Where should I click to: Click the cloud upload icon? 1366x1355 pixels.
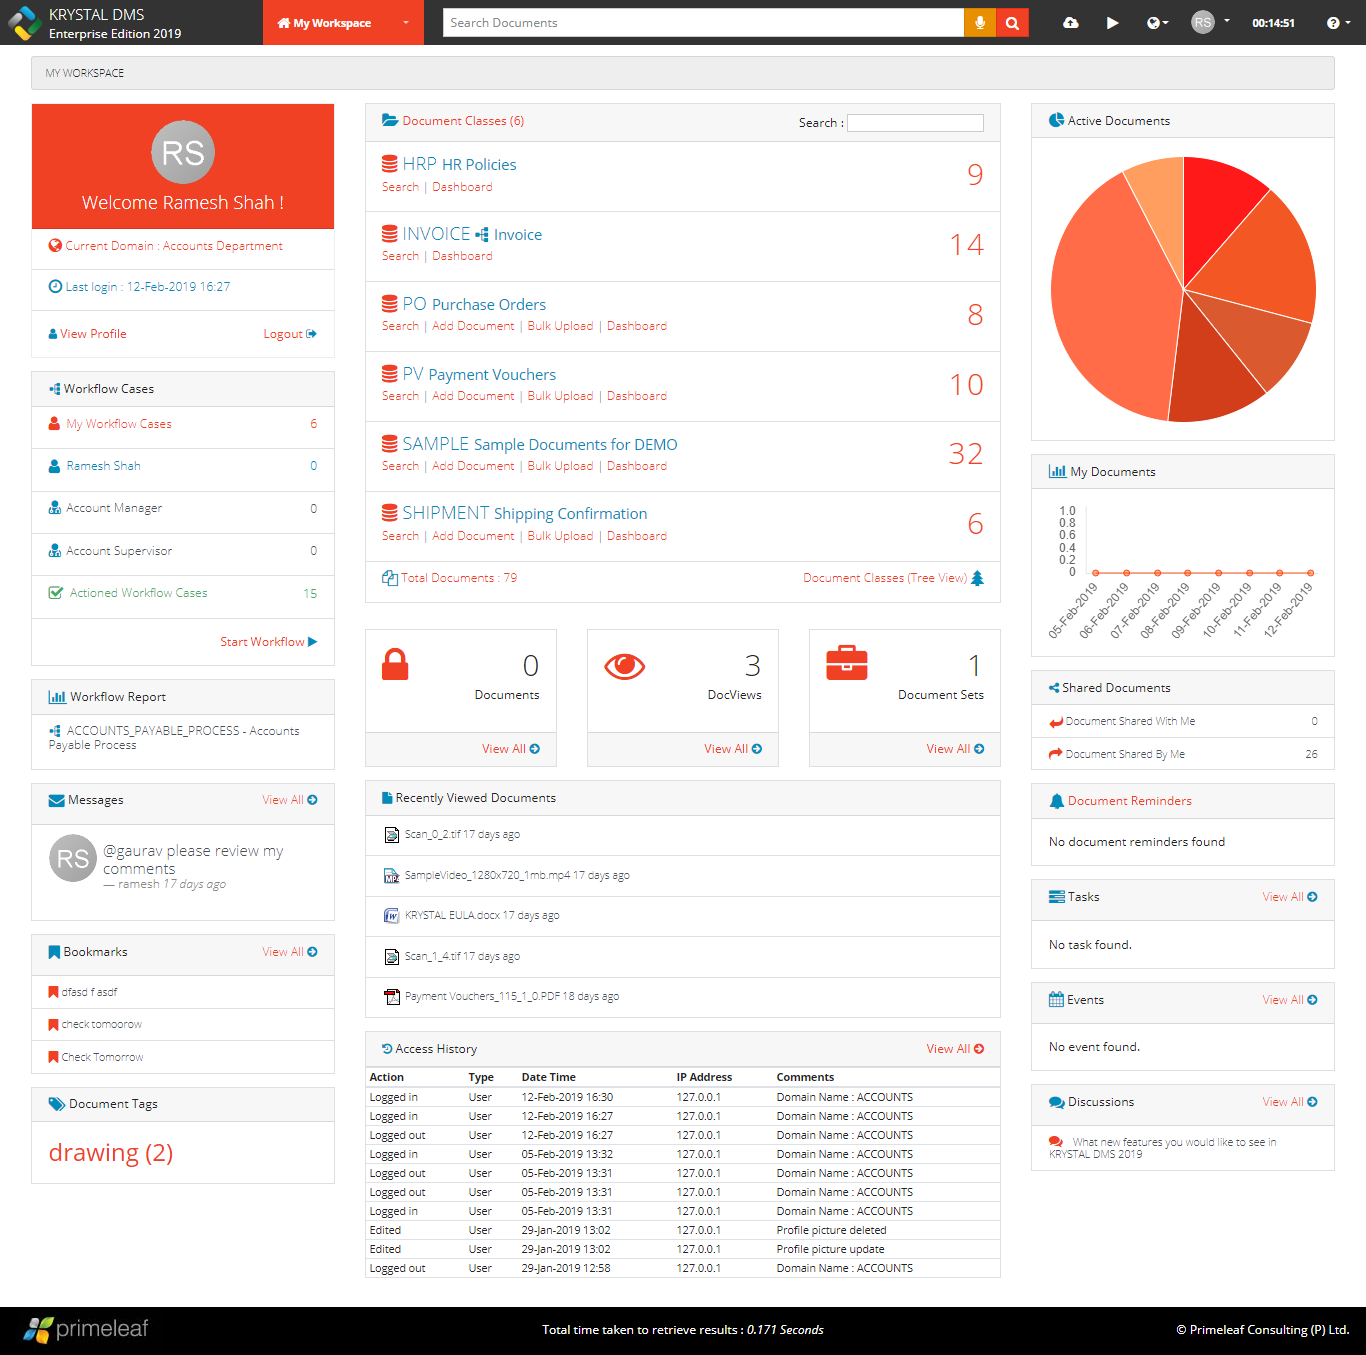[1070, 23]
